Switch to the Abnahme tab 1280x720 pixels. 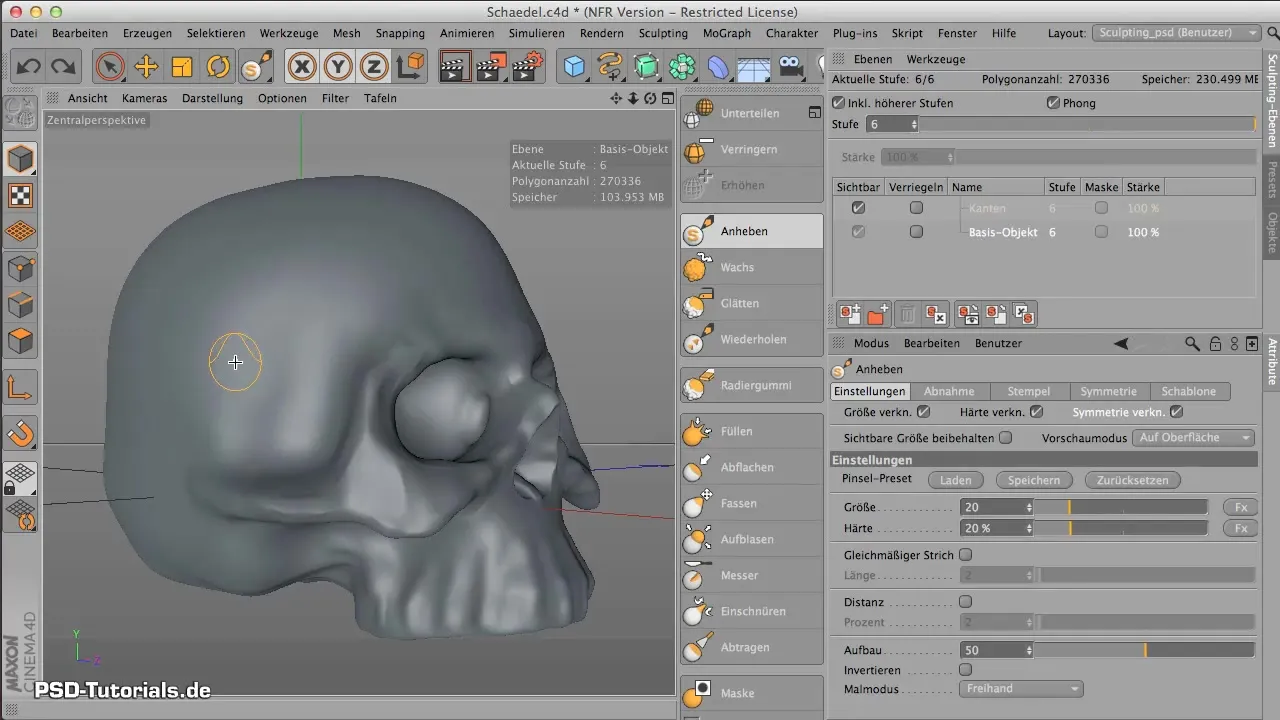click(x=950, y=391)
